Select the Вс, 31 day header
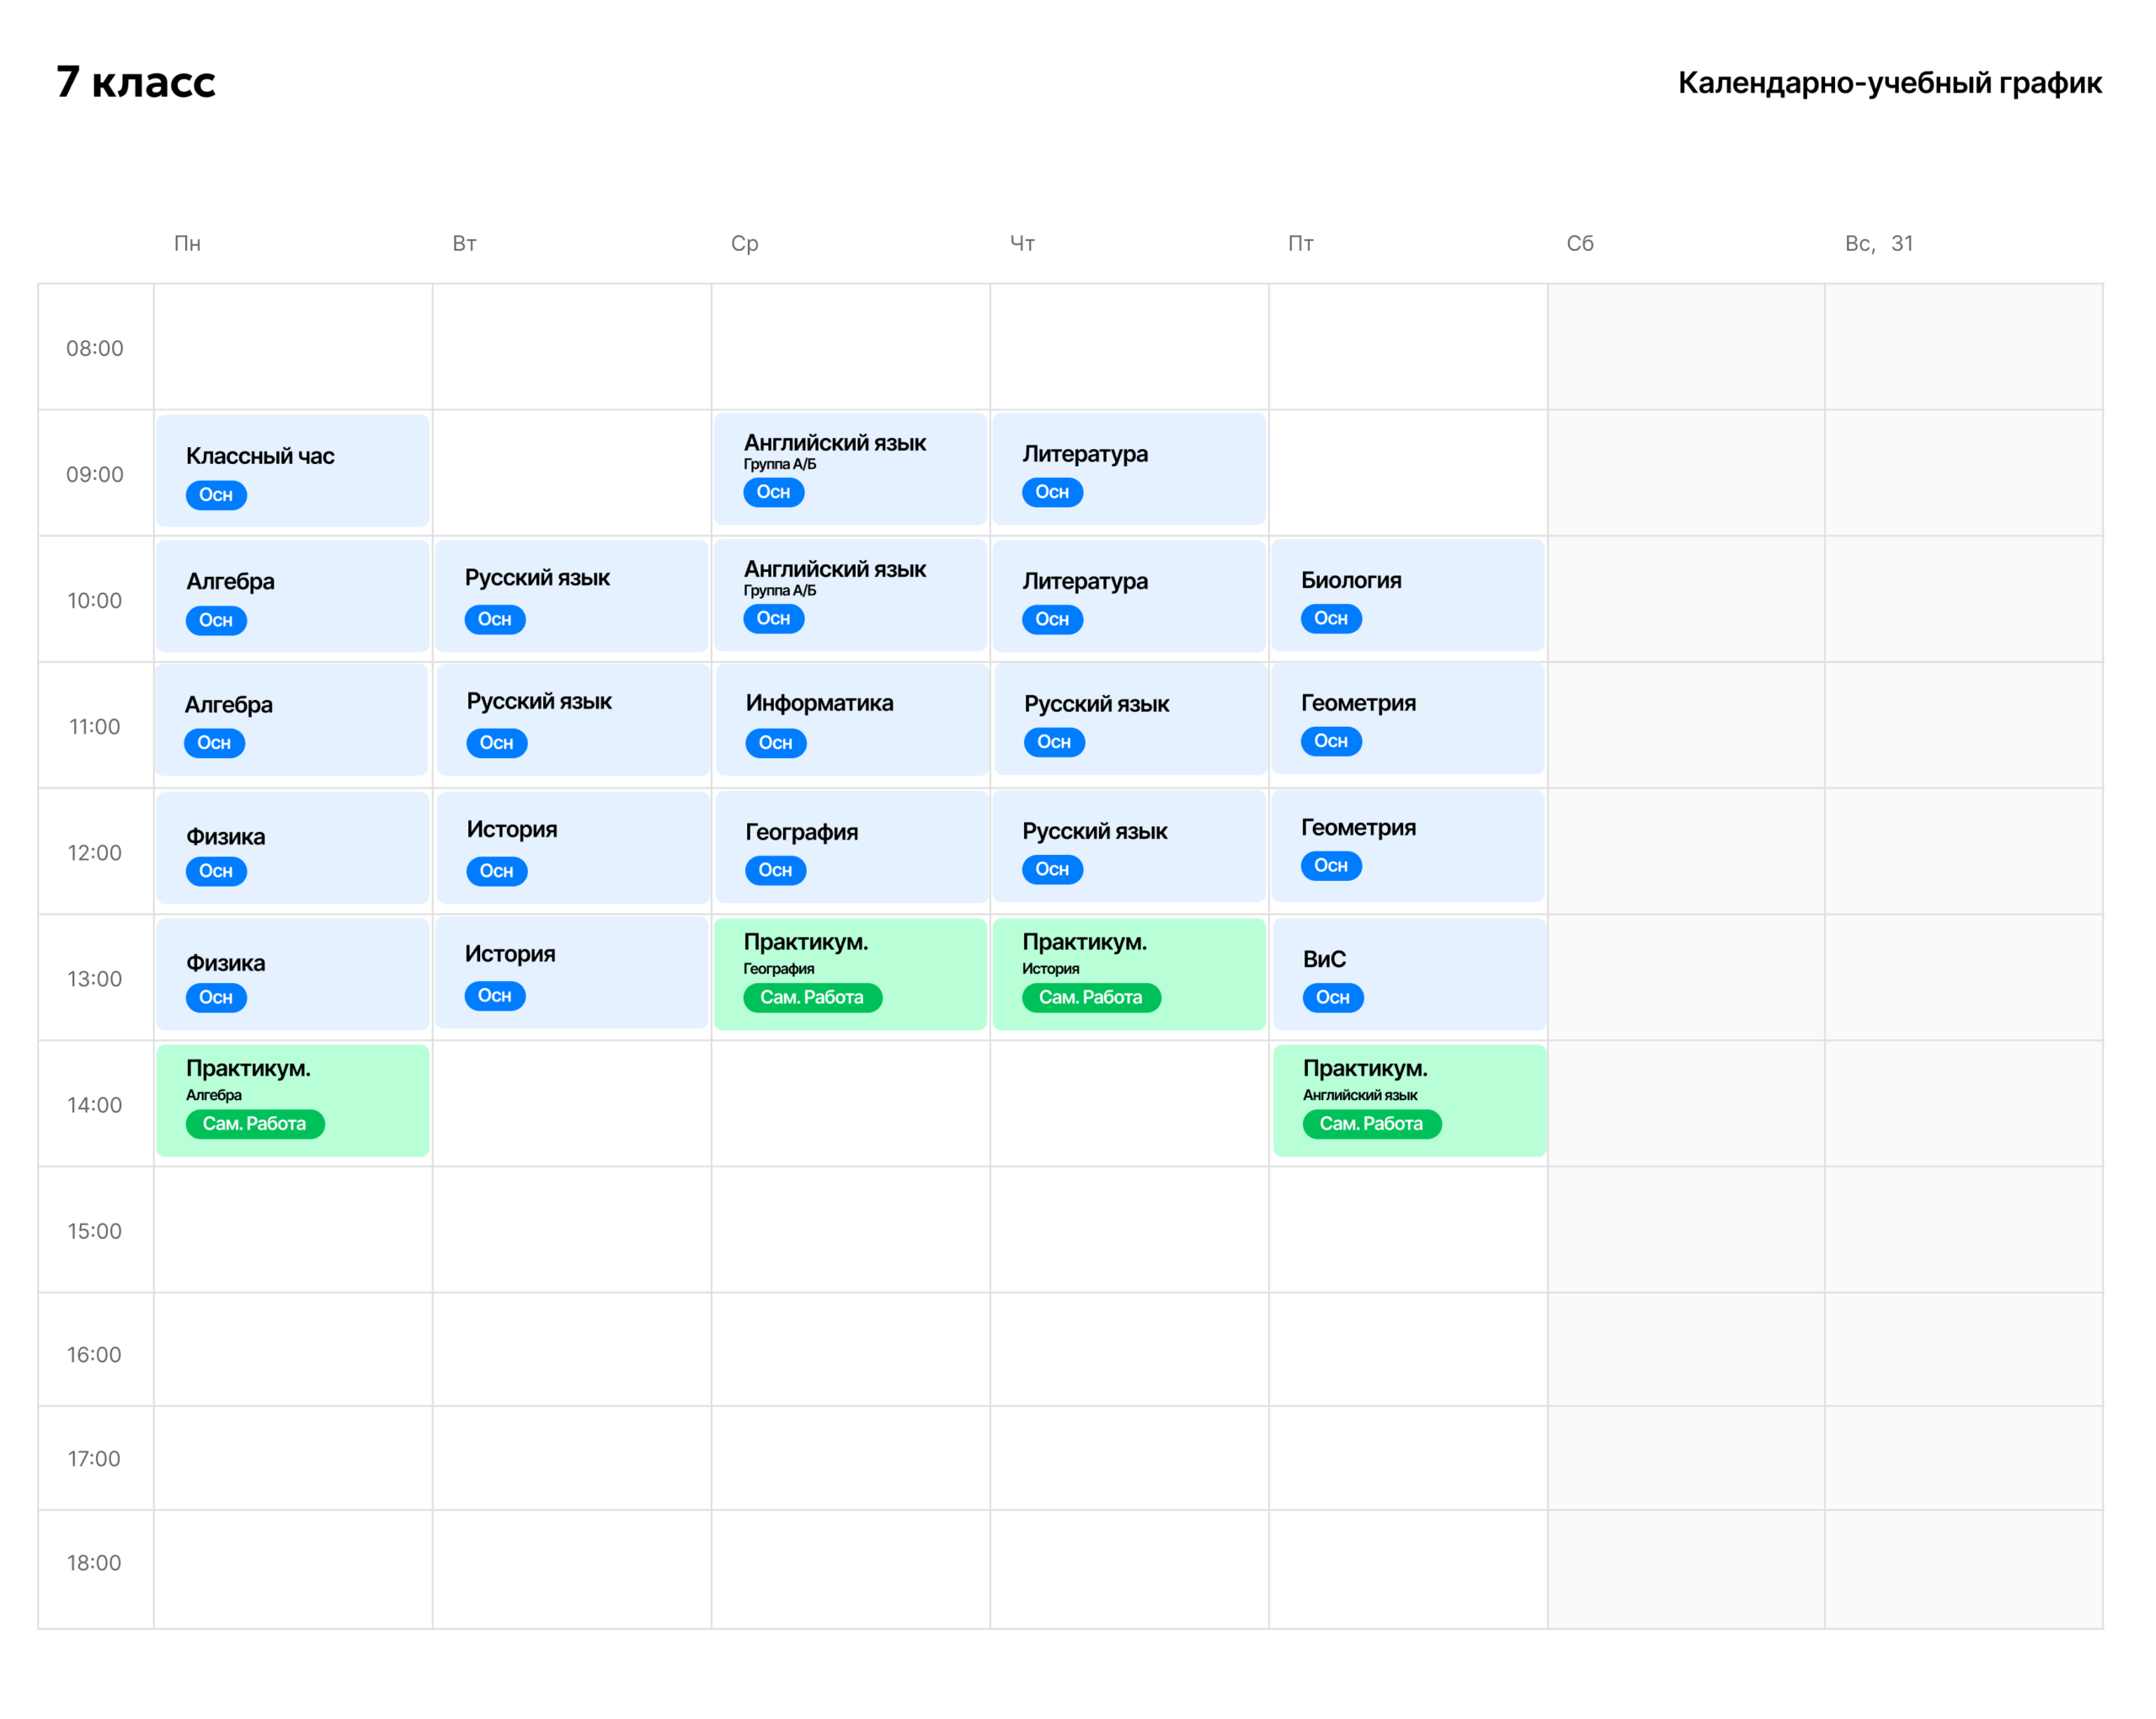Viewport: 2156px width, 1719px height. tap(1879, 244)
